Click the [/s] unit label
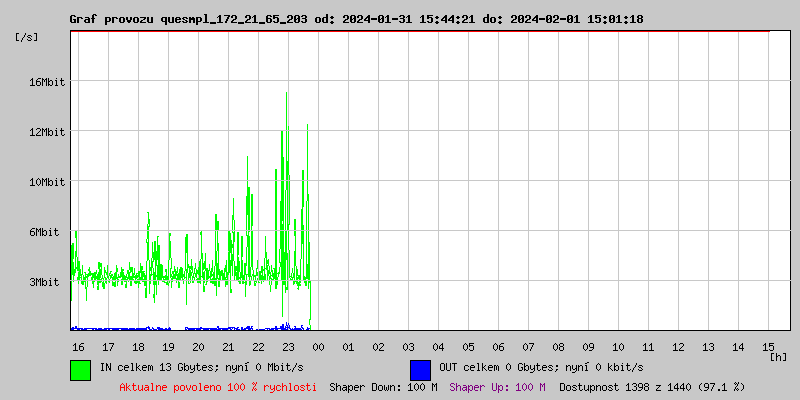800x400 pixels. 28,37
